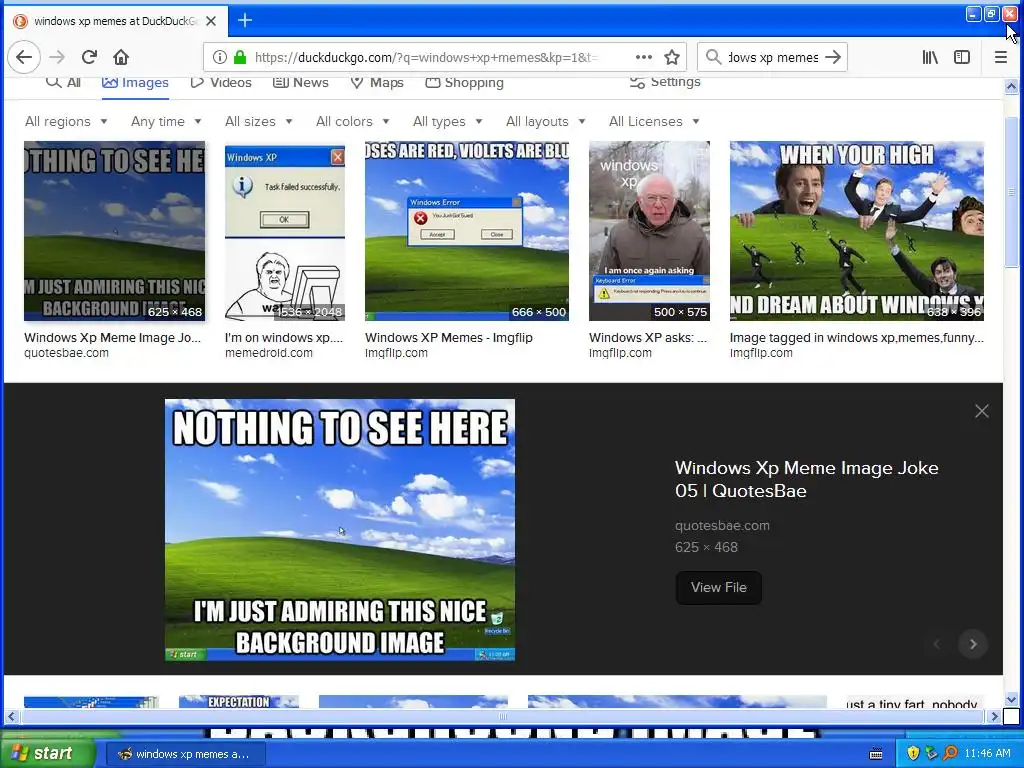Image resolution: width=1024 pixels, height=768 pixels.
Task: Open the Bernie Sanders windows xp thumbnail
Action: 649,231
